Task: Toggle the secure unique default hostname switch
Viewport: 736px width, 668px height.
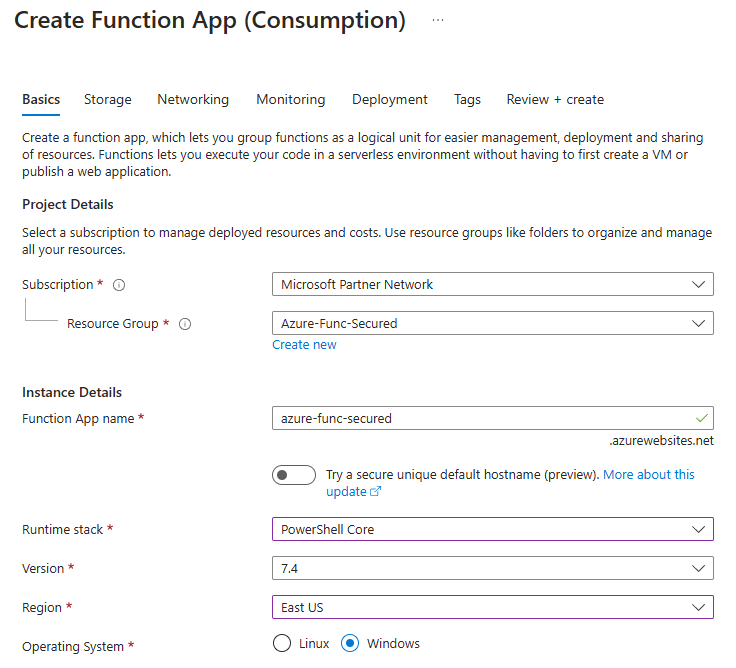Action: click(294, 475)
